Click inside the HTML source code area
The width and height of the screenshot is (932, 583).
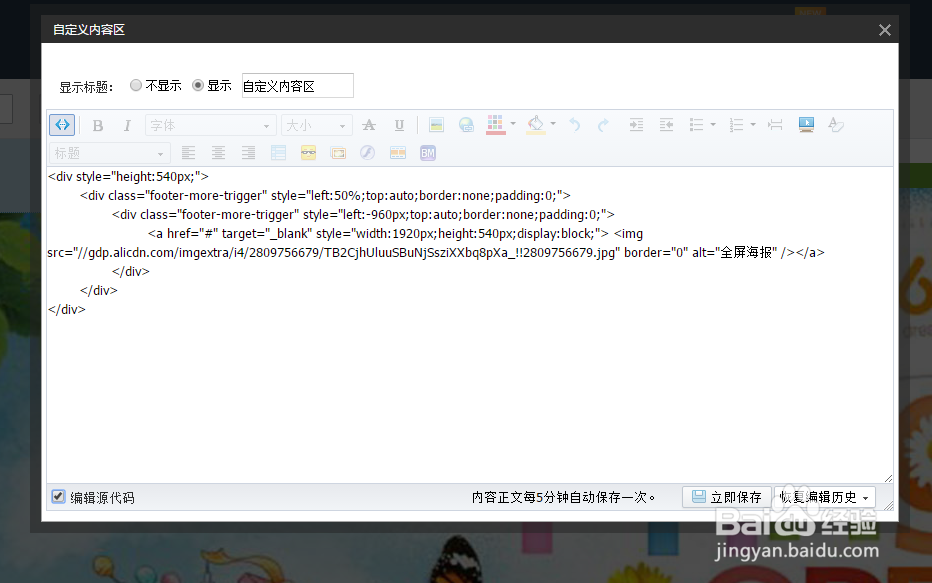coord(470,324)
